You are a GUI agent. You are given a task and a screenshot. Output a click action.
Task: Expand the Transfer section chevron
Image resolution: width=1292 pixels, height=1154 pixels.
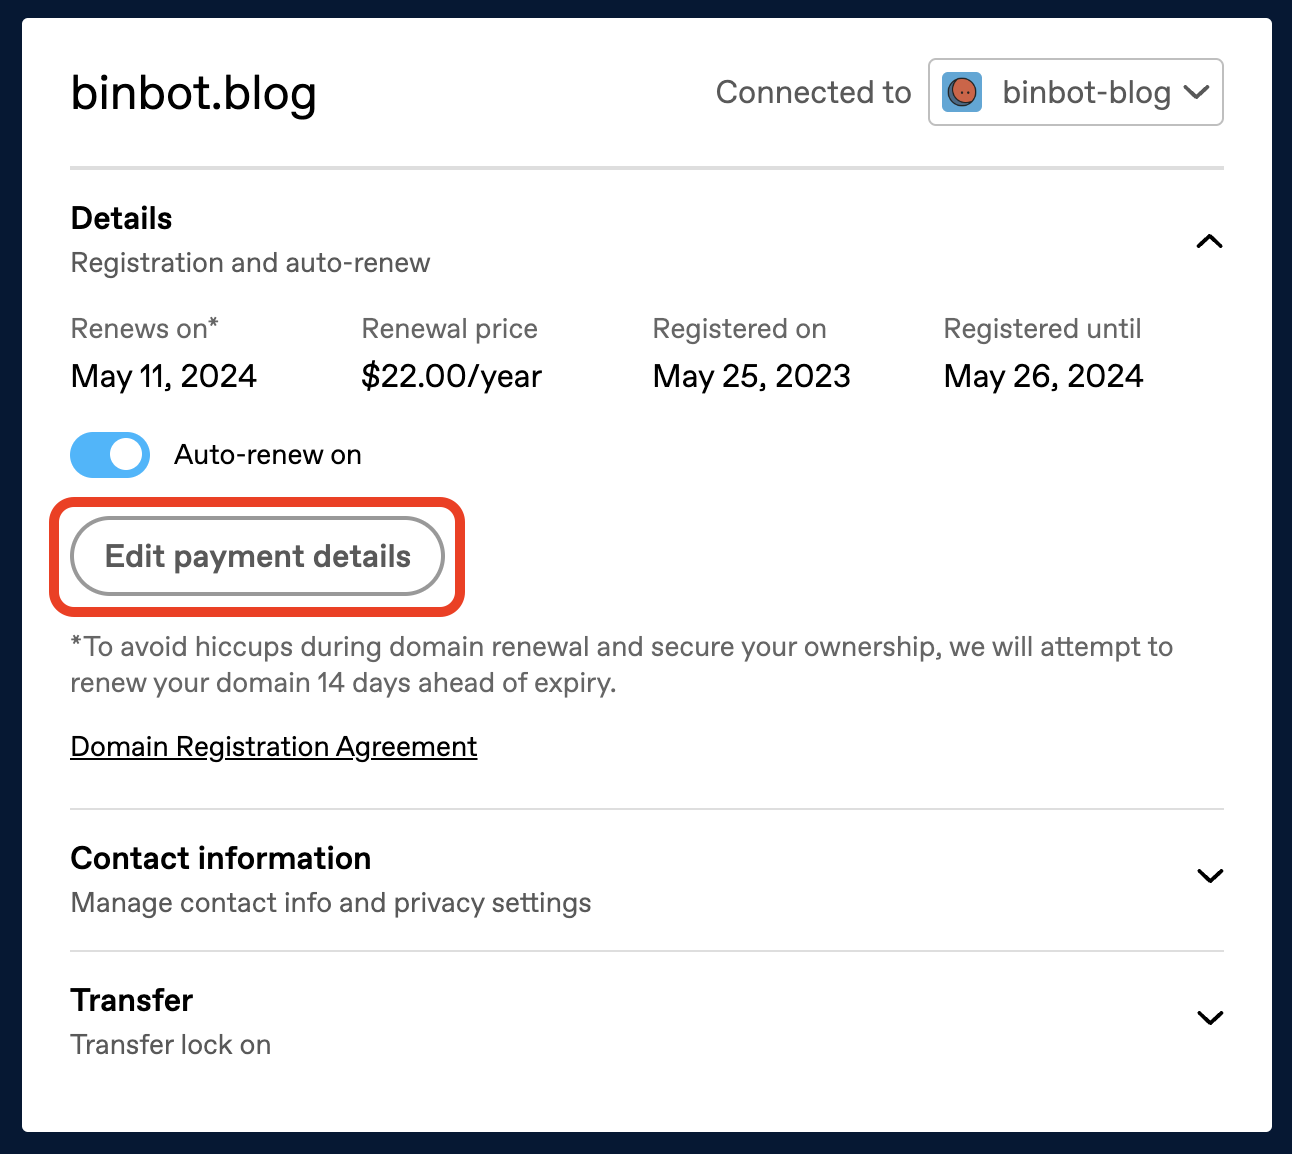pos(1209,1018)
